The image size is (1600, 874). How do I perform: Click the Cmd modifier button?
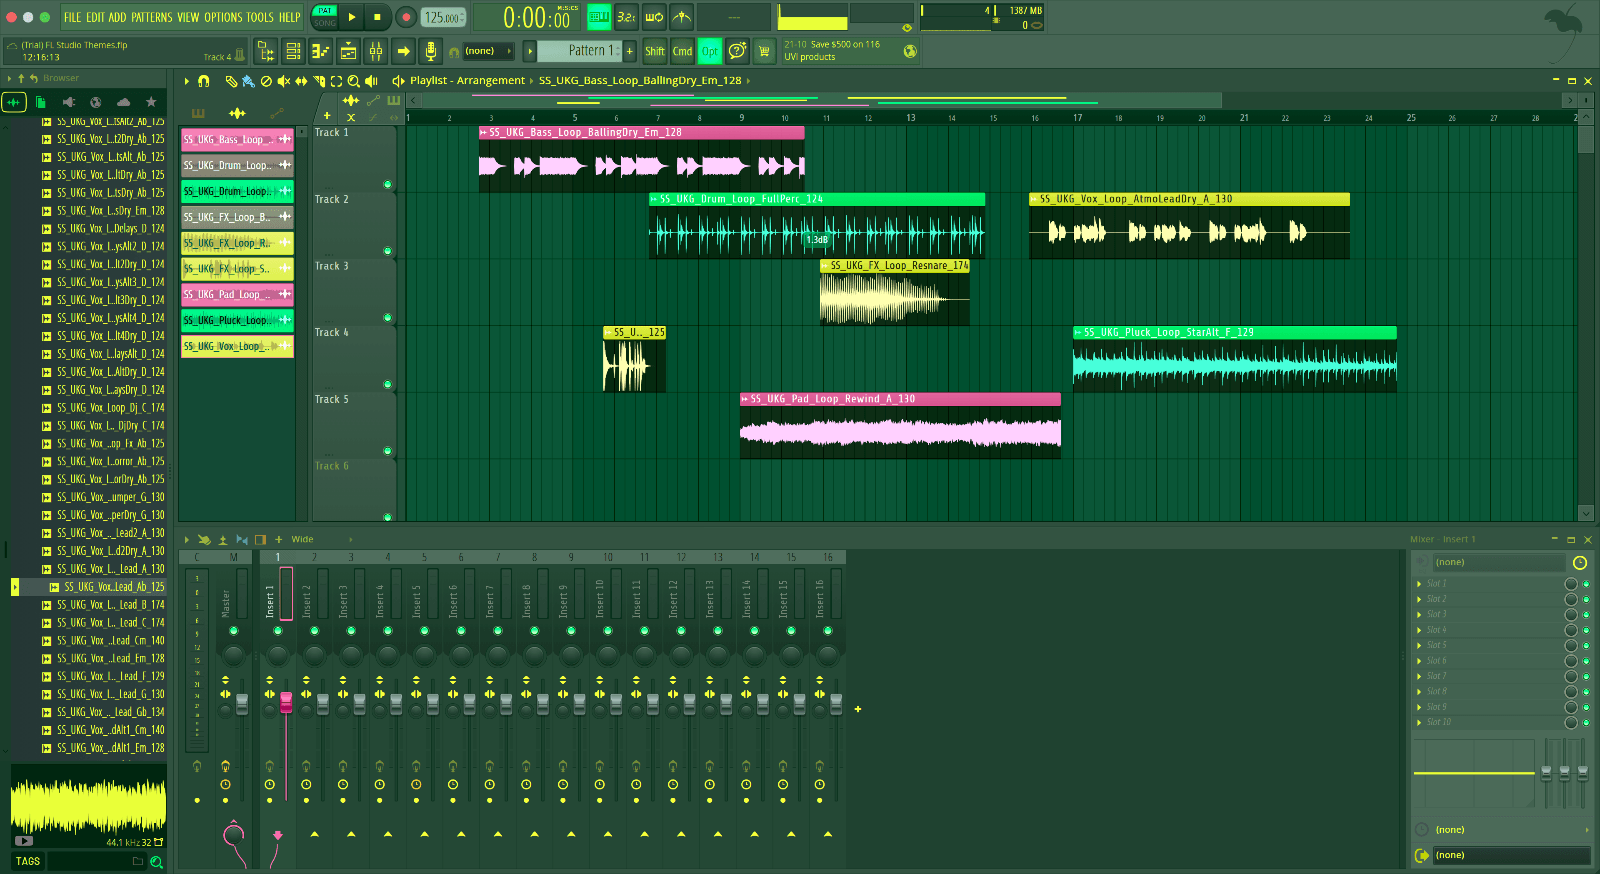coord(682,51)
